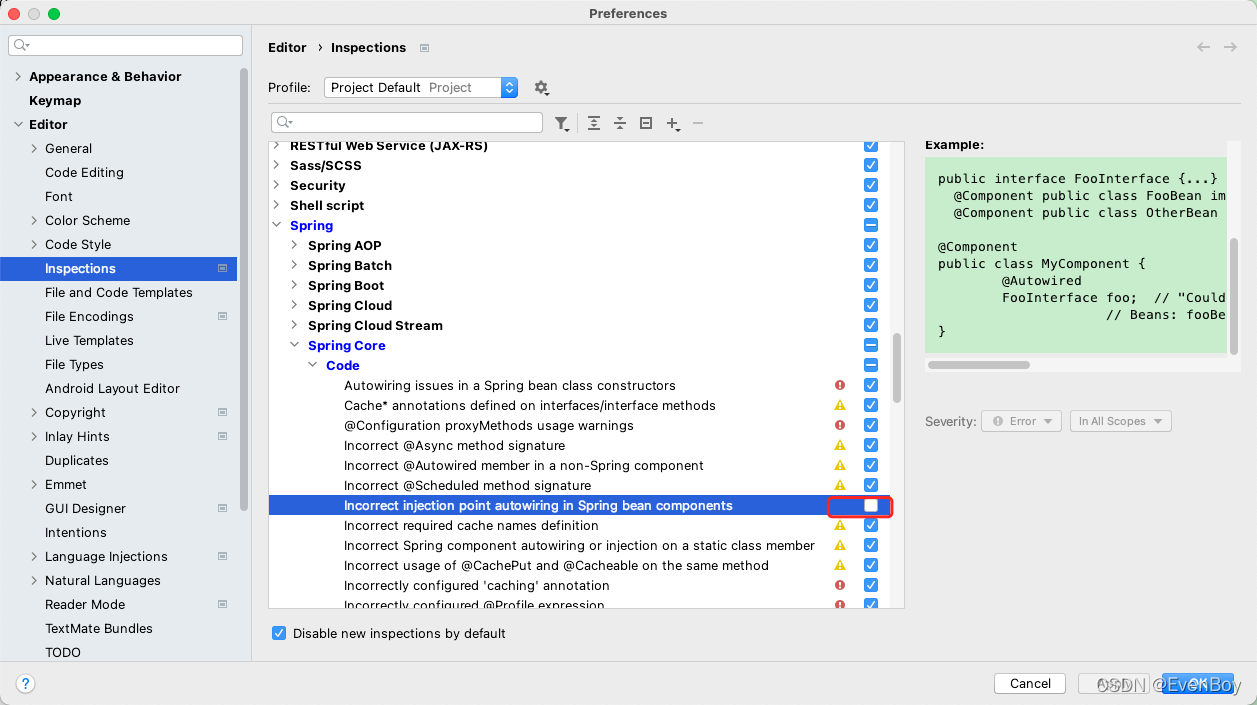The height and width of the screenshot is (705, 1257).
Task: Toggle the Spring group checkbox
Action: 871,225
